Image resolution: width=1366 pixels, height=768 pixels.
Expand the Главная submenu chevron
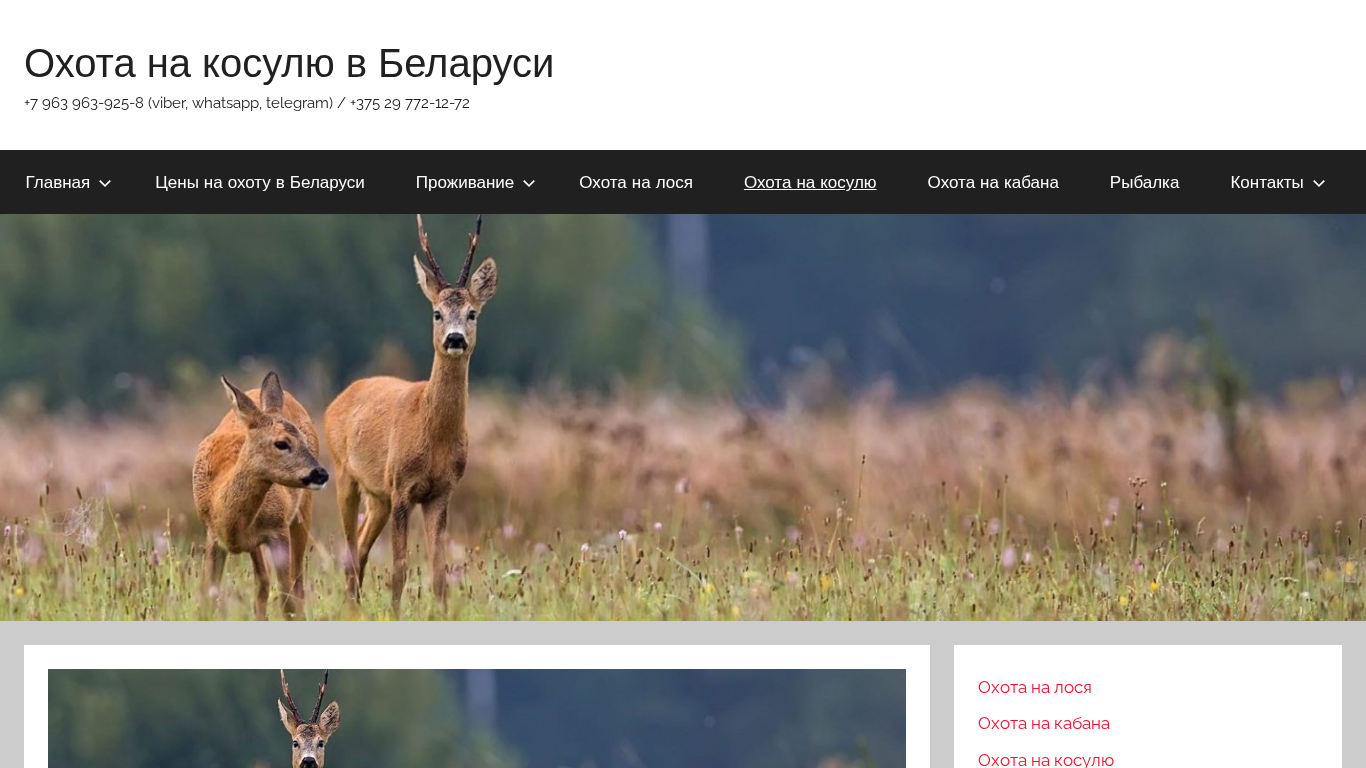click(x=105, y=183)
